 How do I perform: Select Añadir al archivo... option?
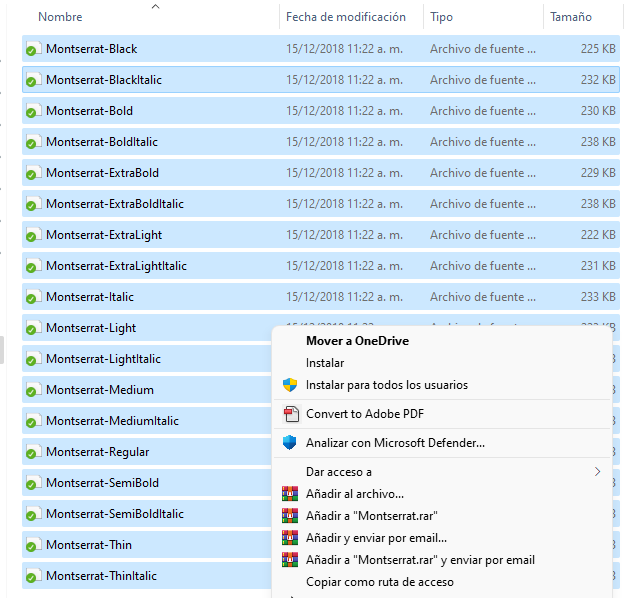tap(355, 494)
